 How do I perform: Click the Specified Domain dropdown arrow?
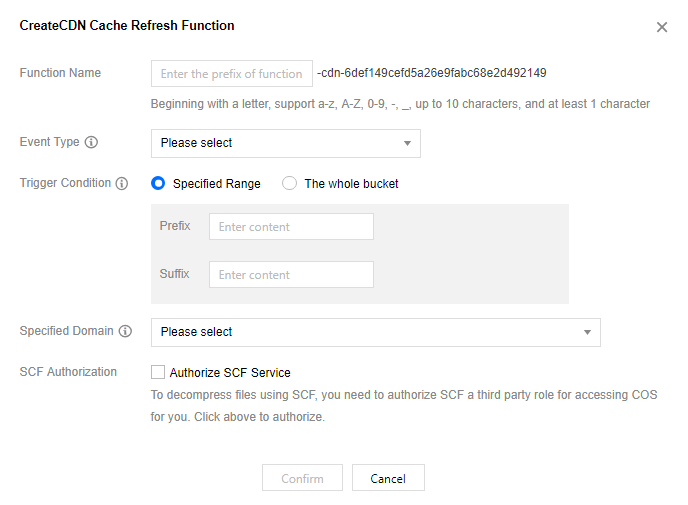[x=587, y=332]
